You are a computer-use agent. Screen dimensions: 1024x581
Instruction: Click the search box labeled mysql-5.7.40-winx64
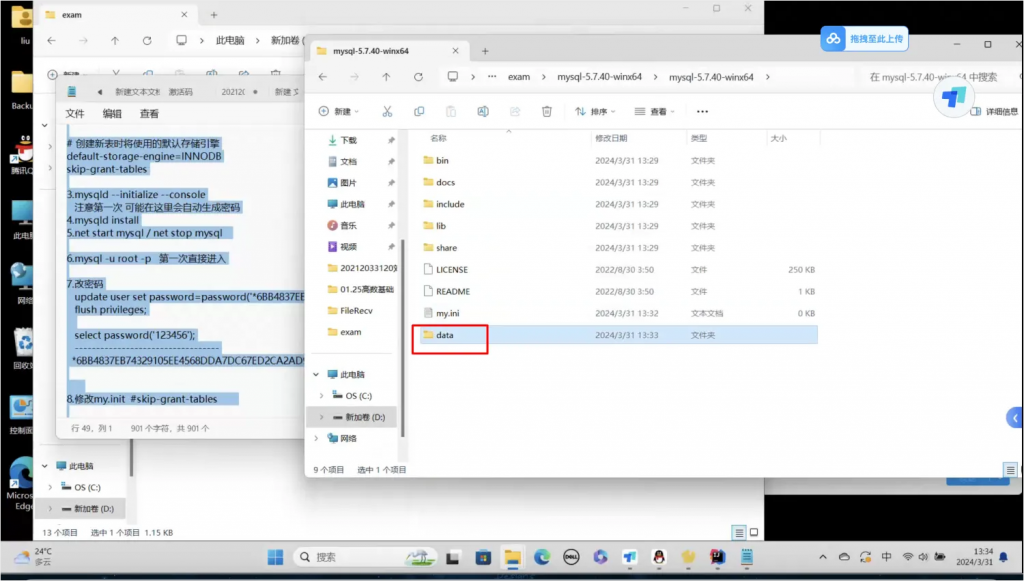(x=935, y=76)
